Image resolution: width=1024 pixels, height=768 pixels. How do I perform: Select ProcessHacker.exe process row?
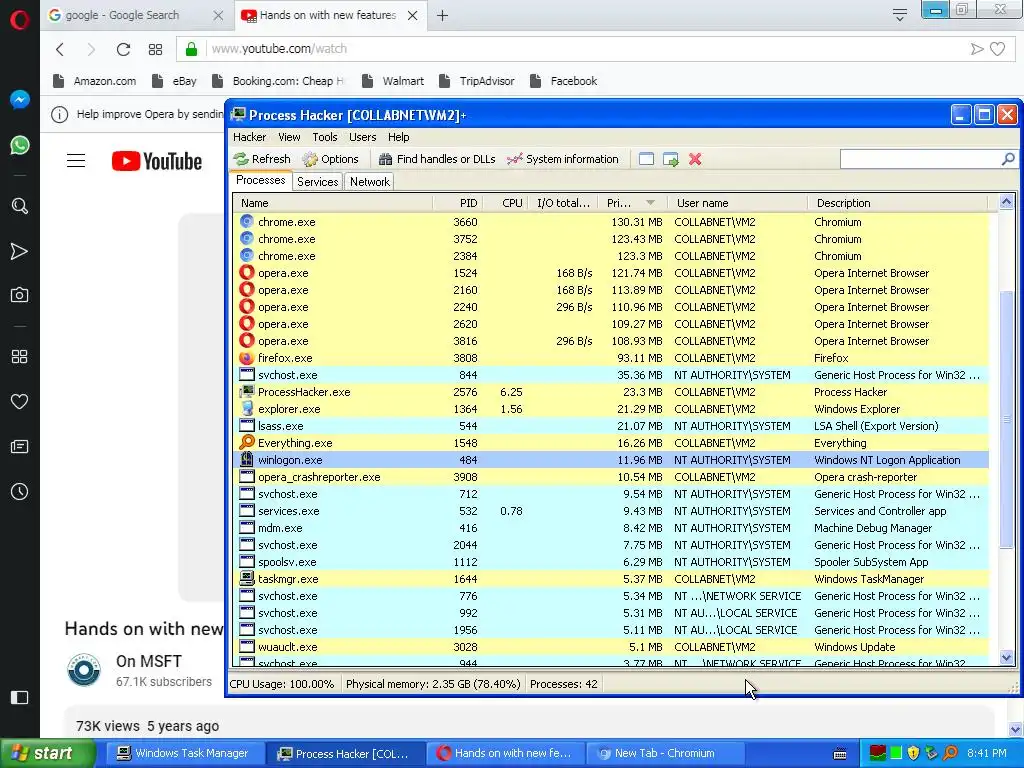tap(611, 392)
